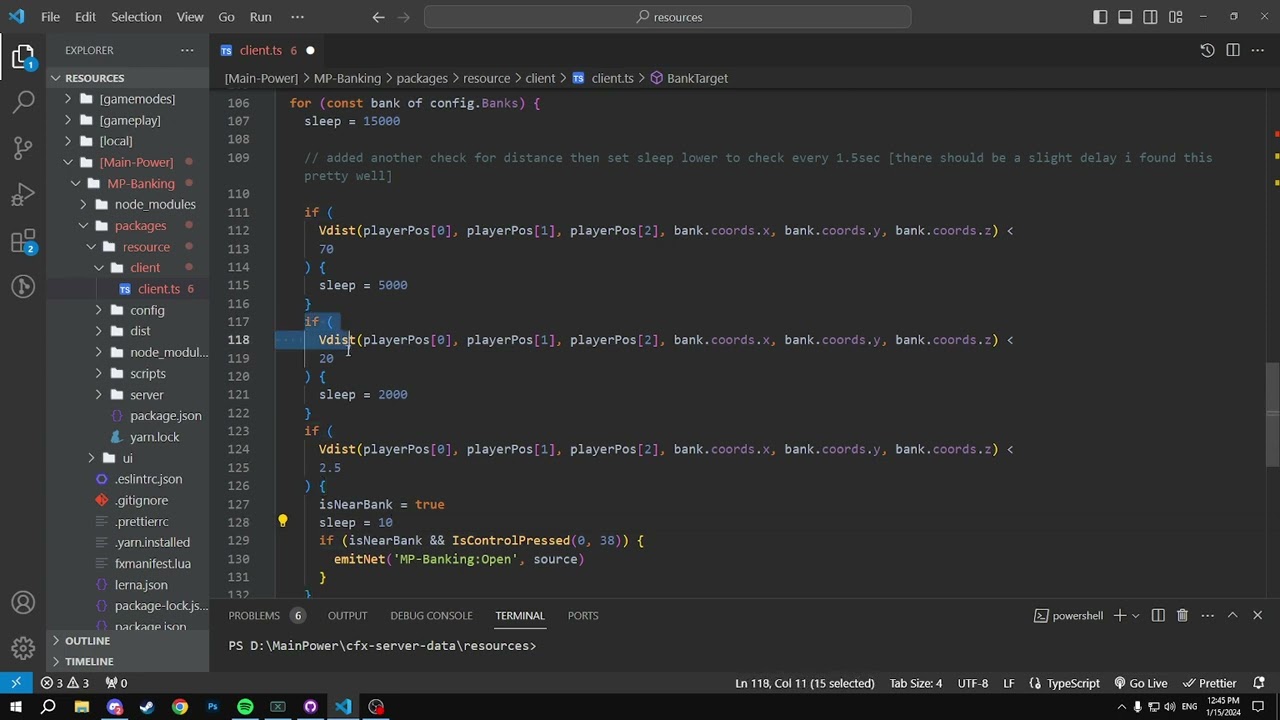The height and width of the screenshot is (720, 1280).
Task: Open the Run menu
Action: click(260, 17)
